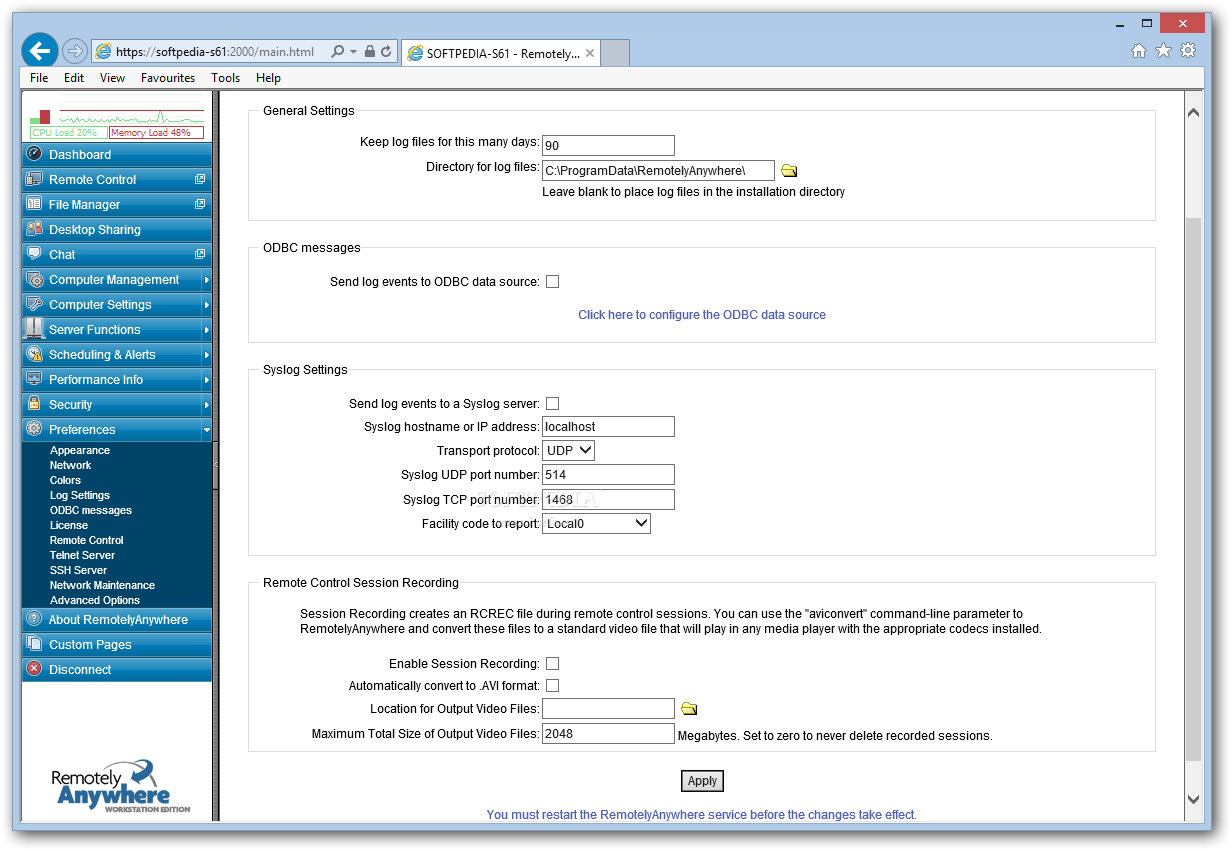Click the Remote Control monitor icon

coord(34,179)
